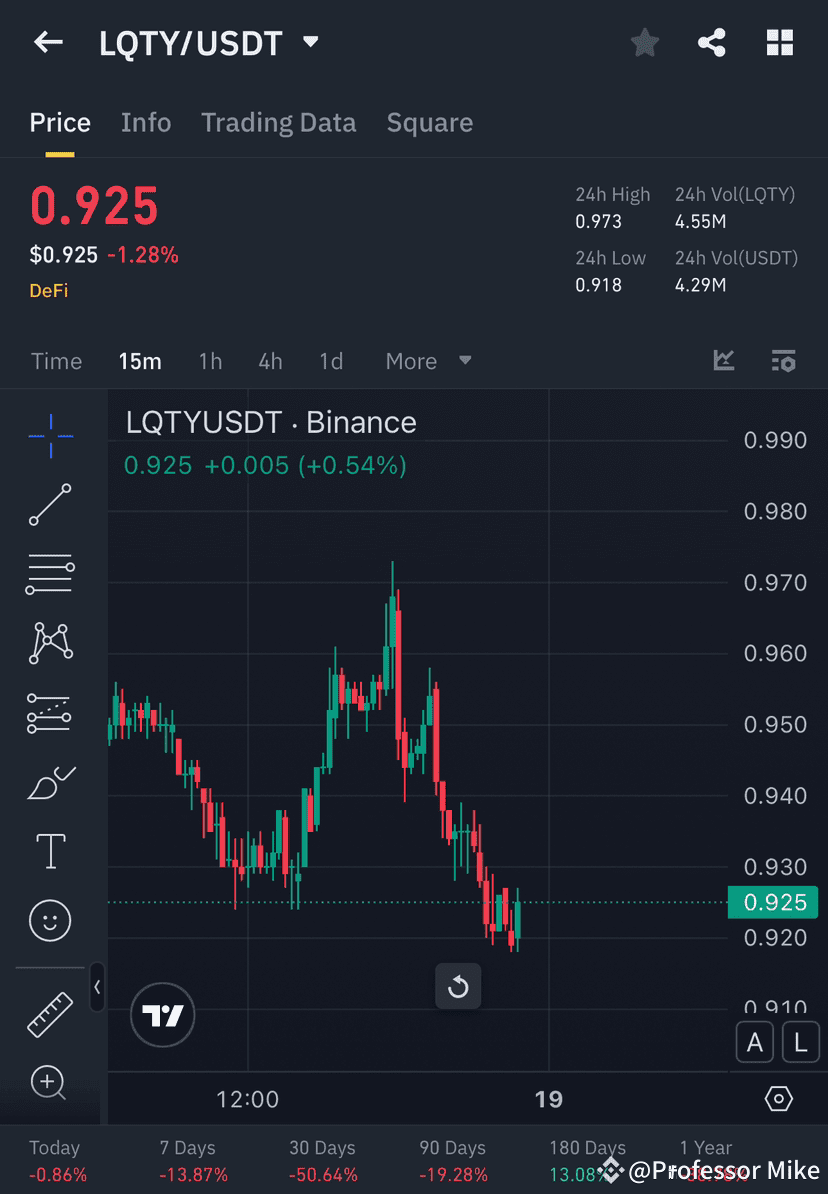Open the Info tab
This screenshot has height=1194, width=828.
coord(146,122)
